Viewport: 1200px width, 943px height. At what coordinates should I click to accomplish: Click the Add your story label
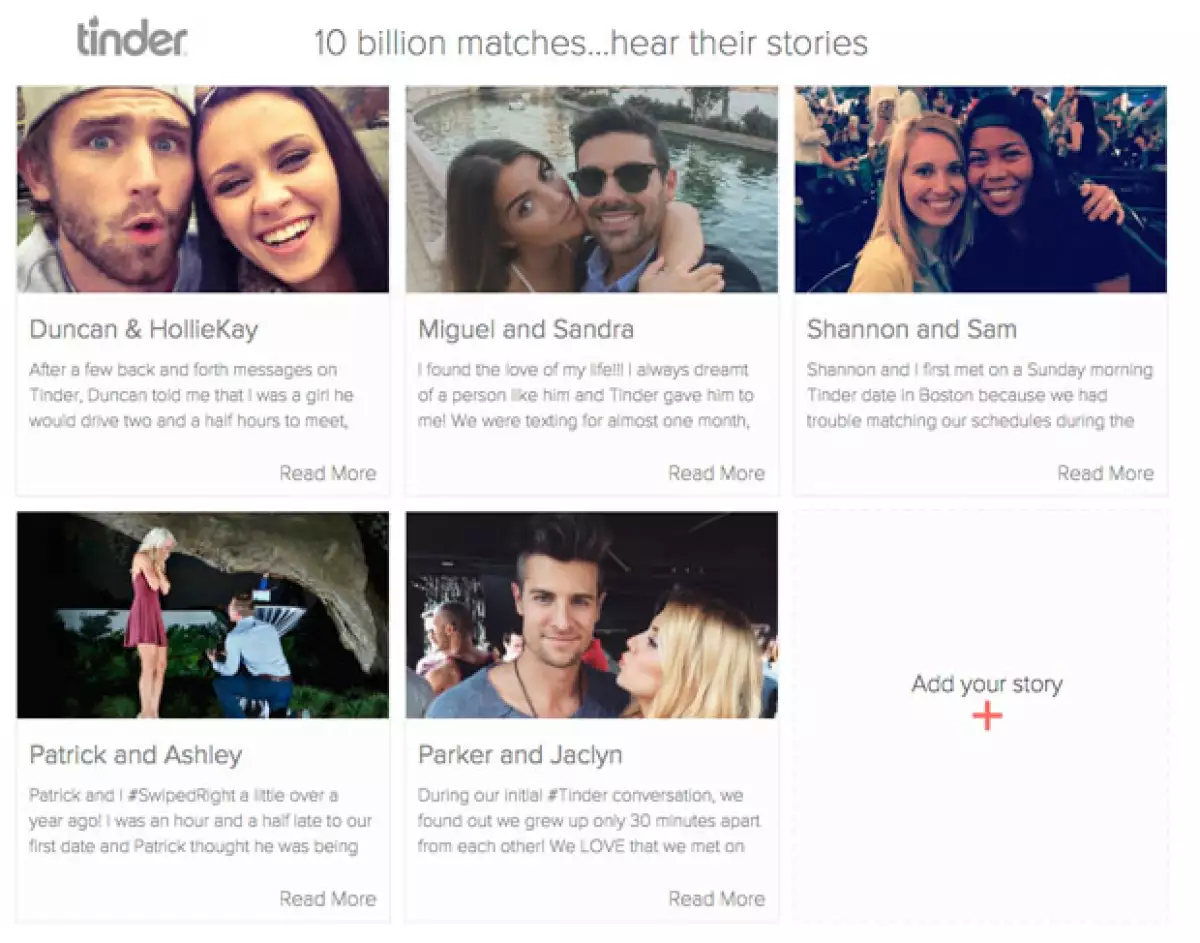click(x=987, y=684)
